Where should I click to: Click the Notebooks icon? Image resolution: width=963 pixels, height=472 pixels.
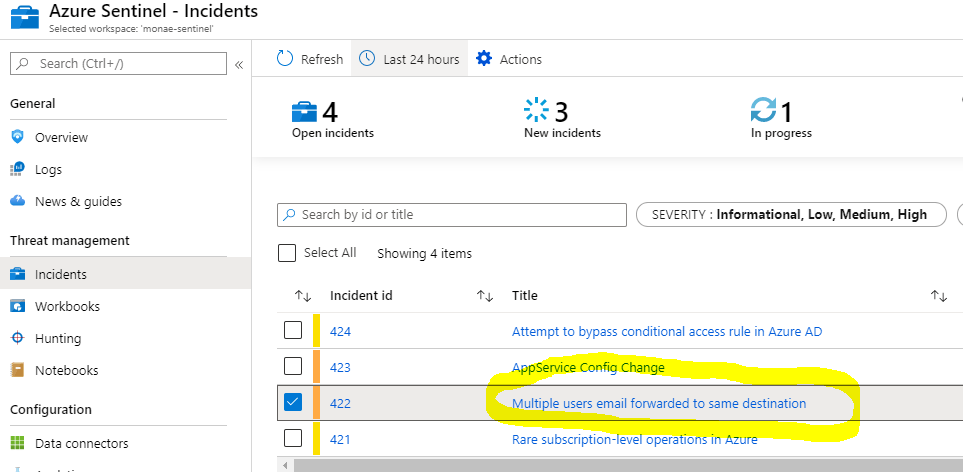pos(18,370)
